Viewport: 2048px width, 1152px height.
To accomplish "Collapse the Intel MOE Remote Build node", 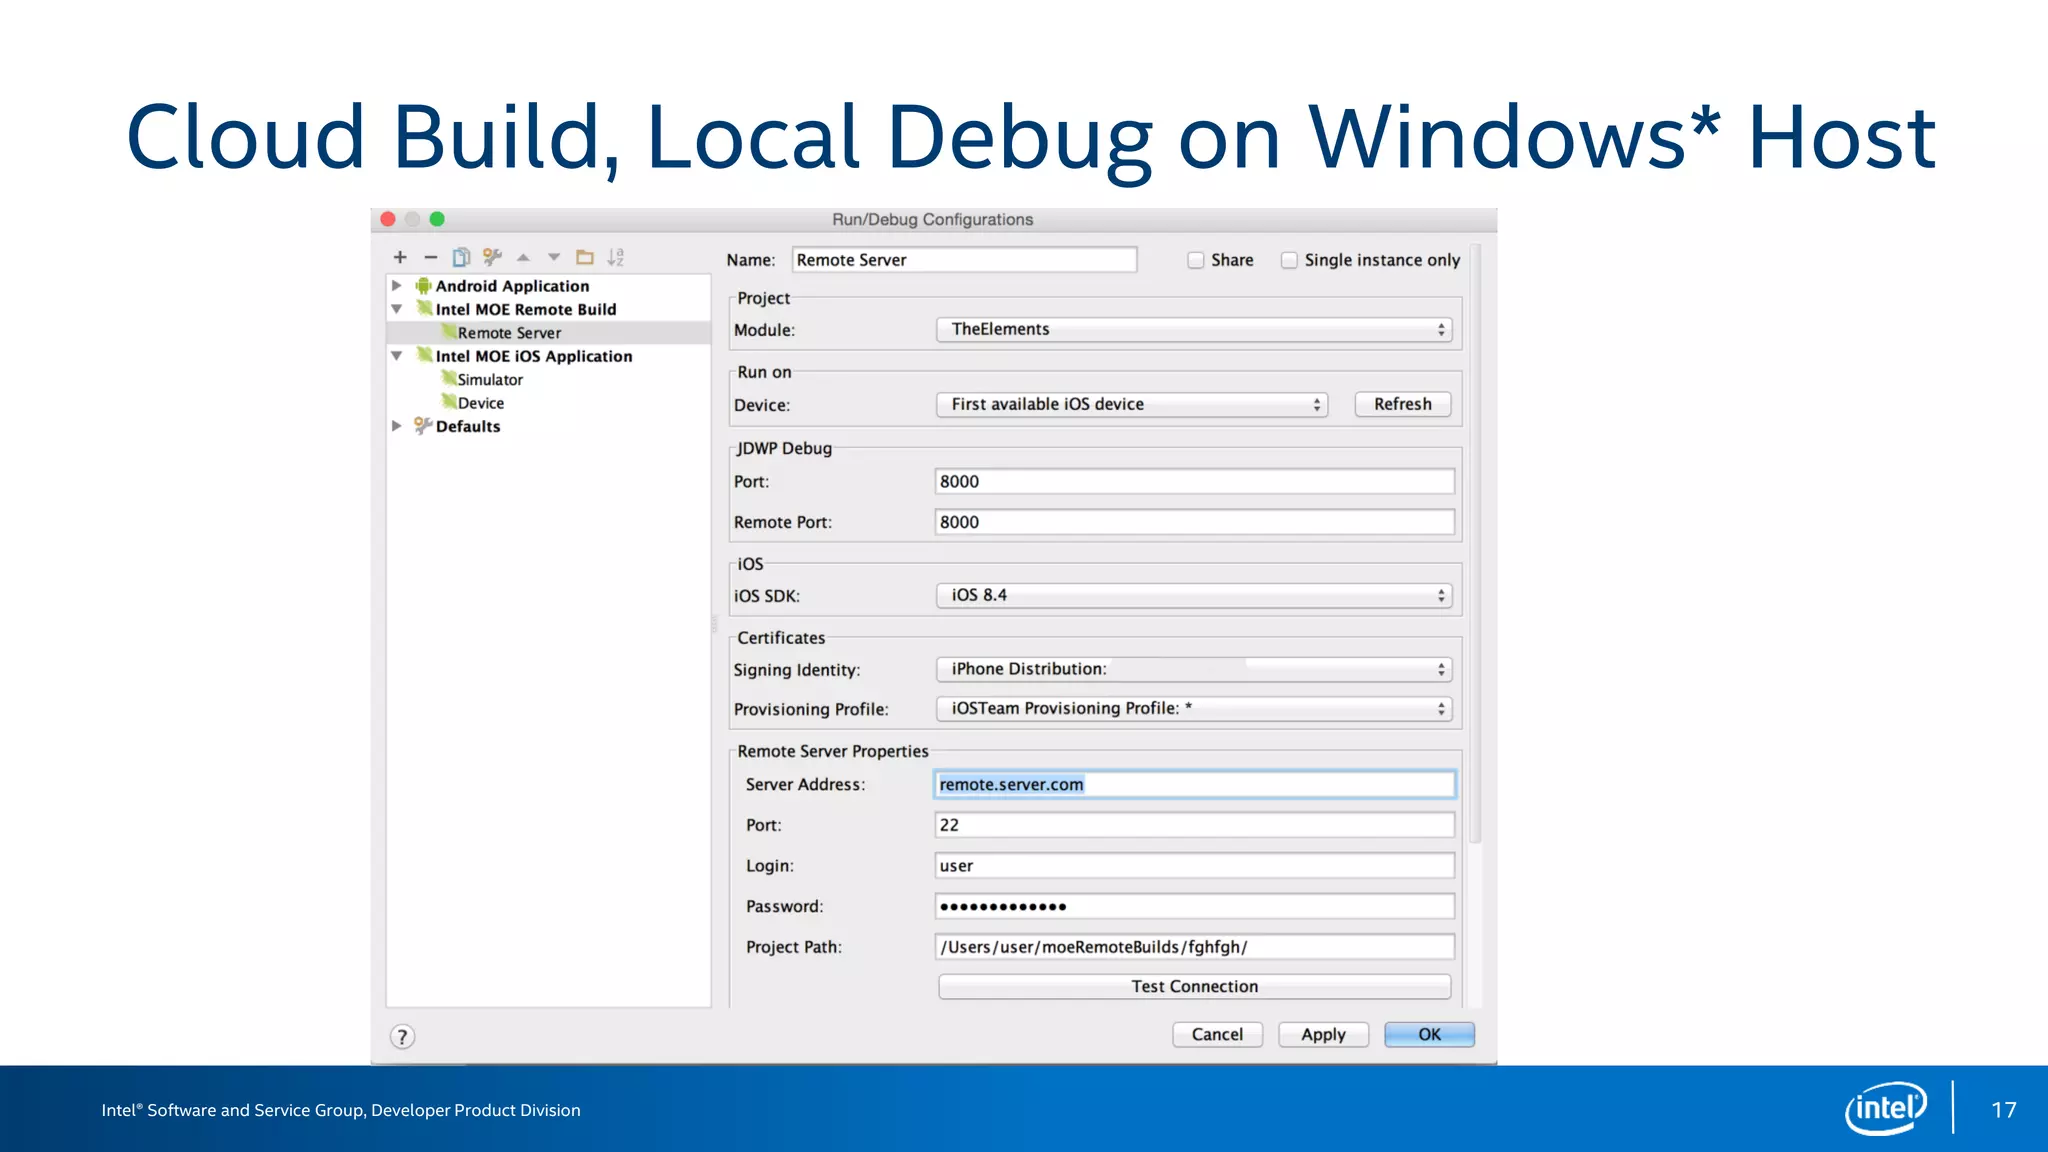I will [397, 309].
